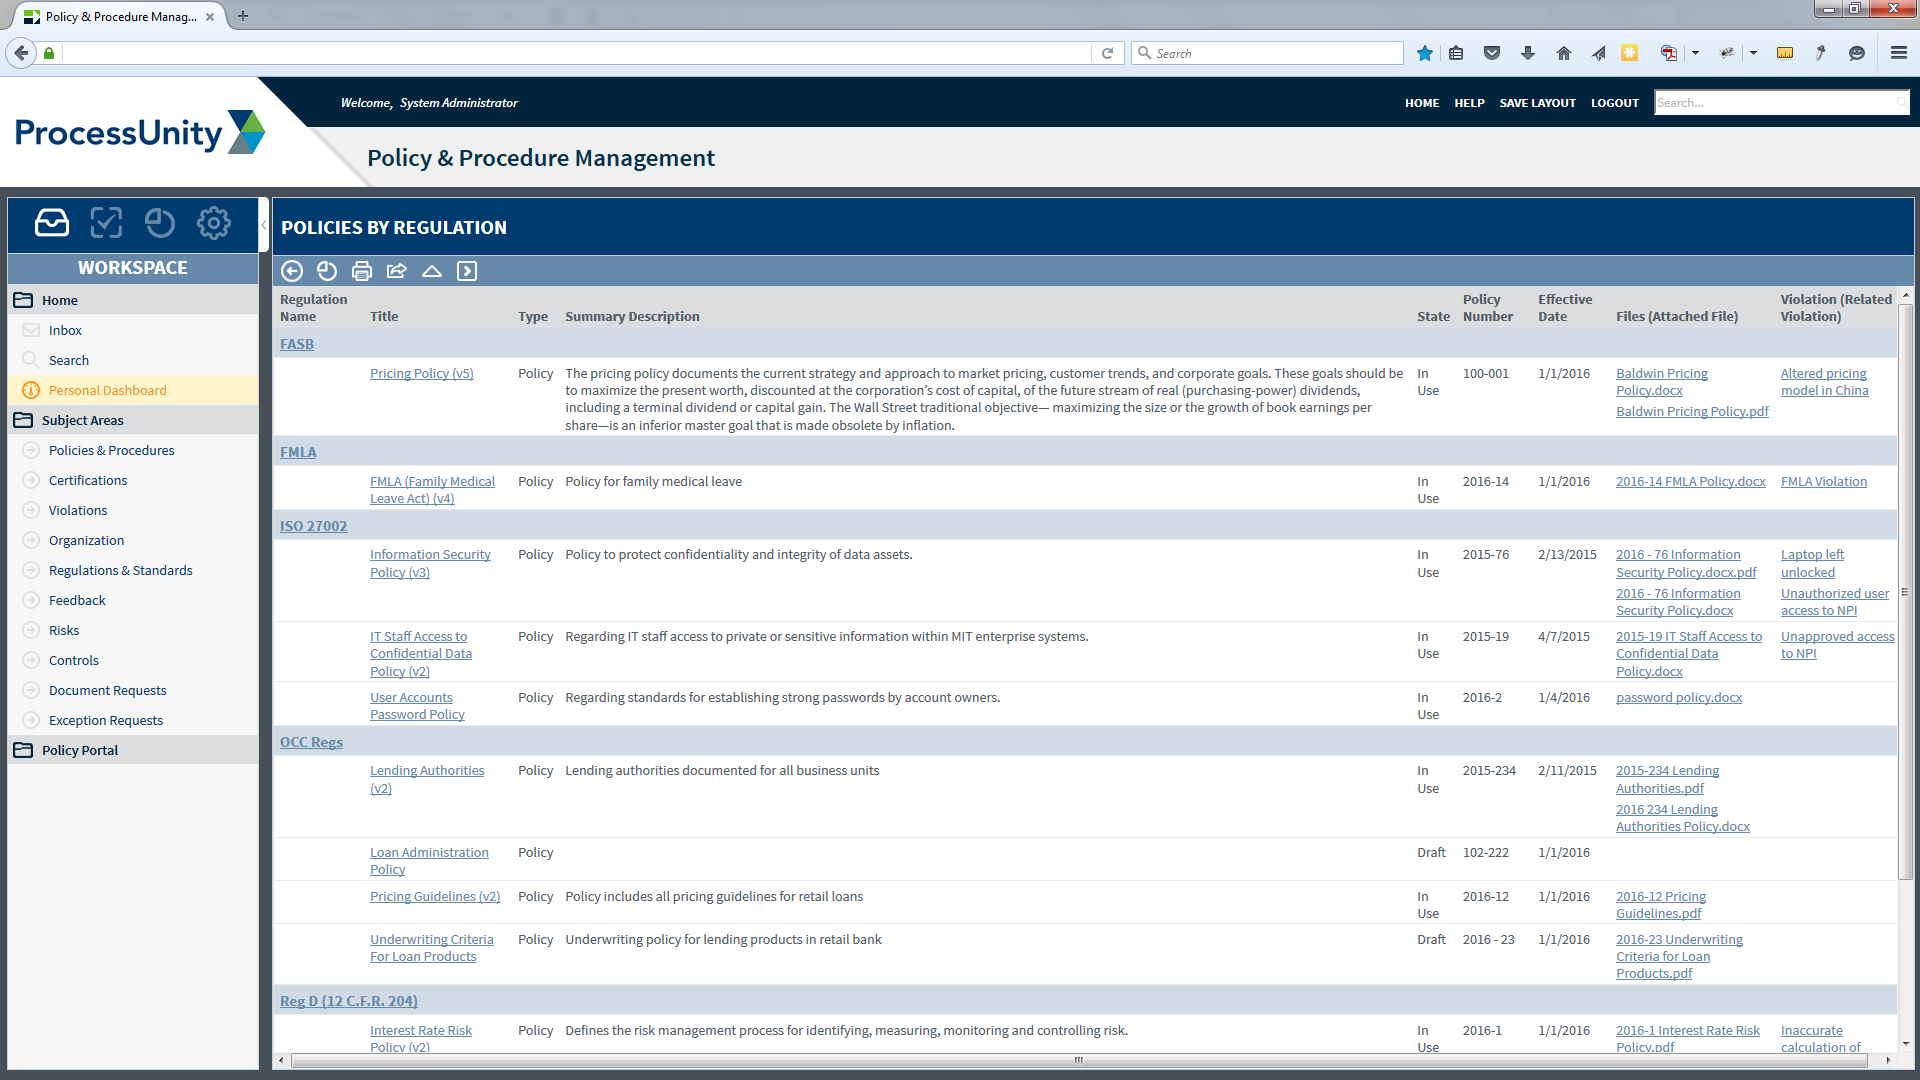
Task: Open the pie chart reports icon in sidebar
Action: tap(160, 222)
